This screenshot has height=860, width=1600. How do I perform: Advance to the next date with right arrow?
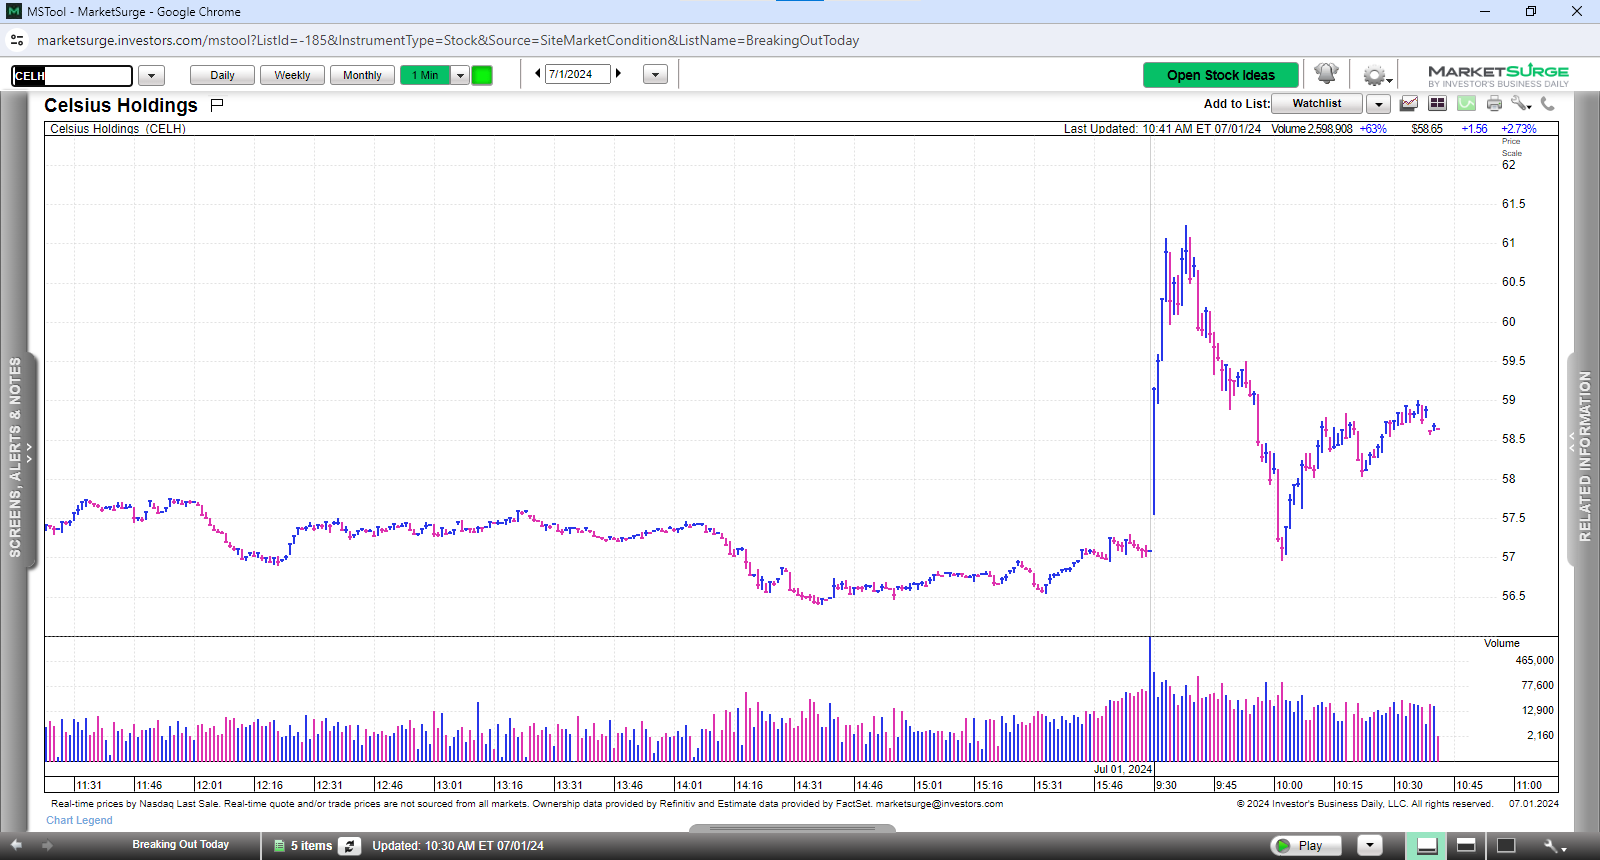tap(618, 73)
